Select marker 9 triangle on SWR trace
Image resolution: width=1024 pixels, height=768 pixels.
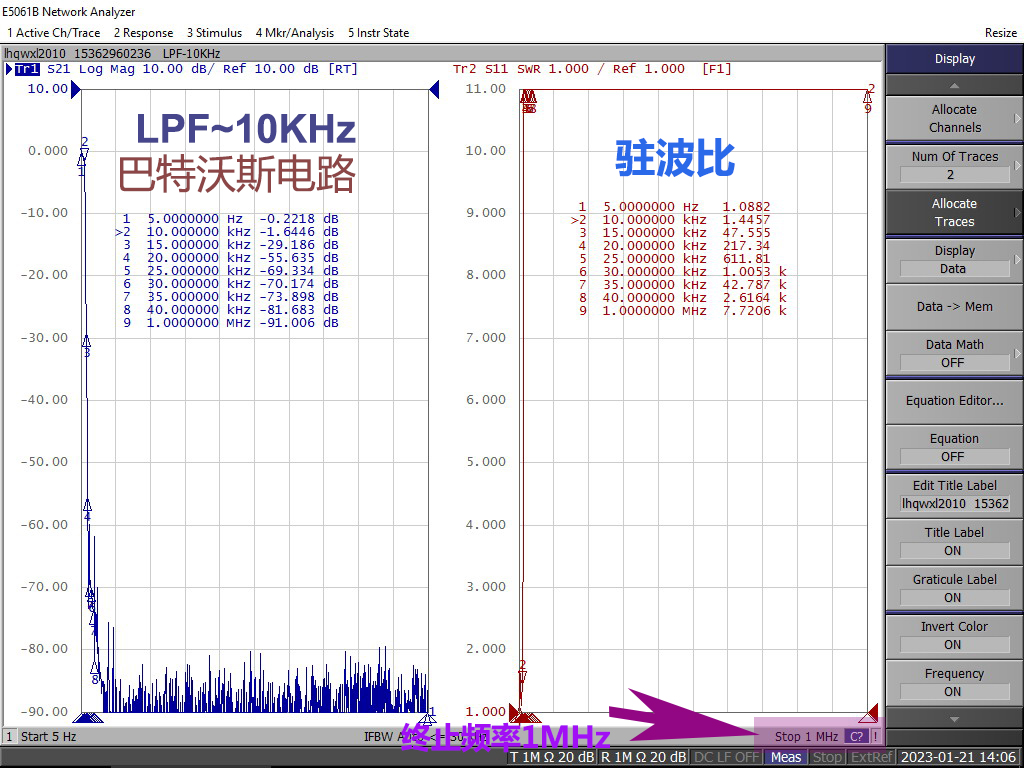point(867,99)
